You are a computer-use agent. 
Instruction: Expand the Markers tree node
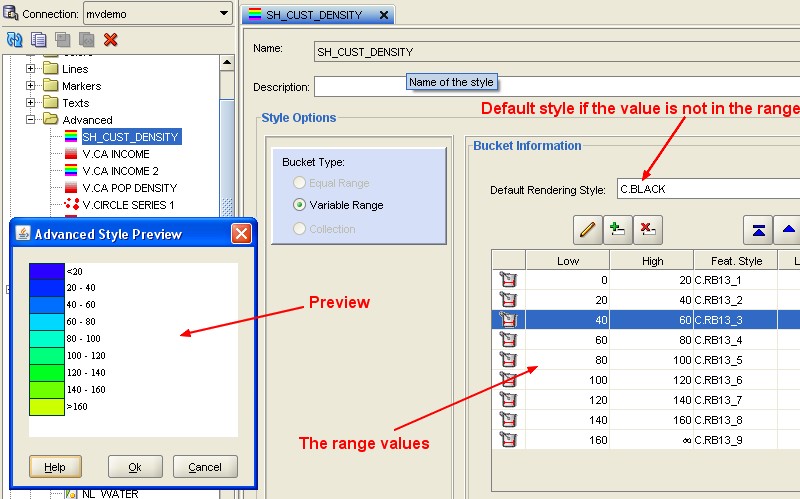(x=30, y=85)
